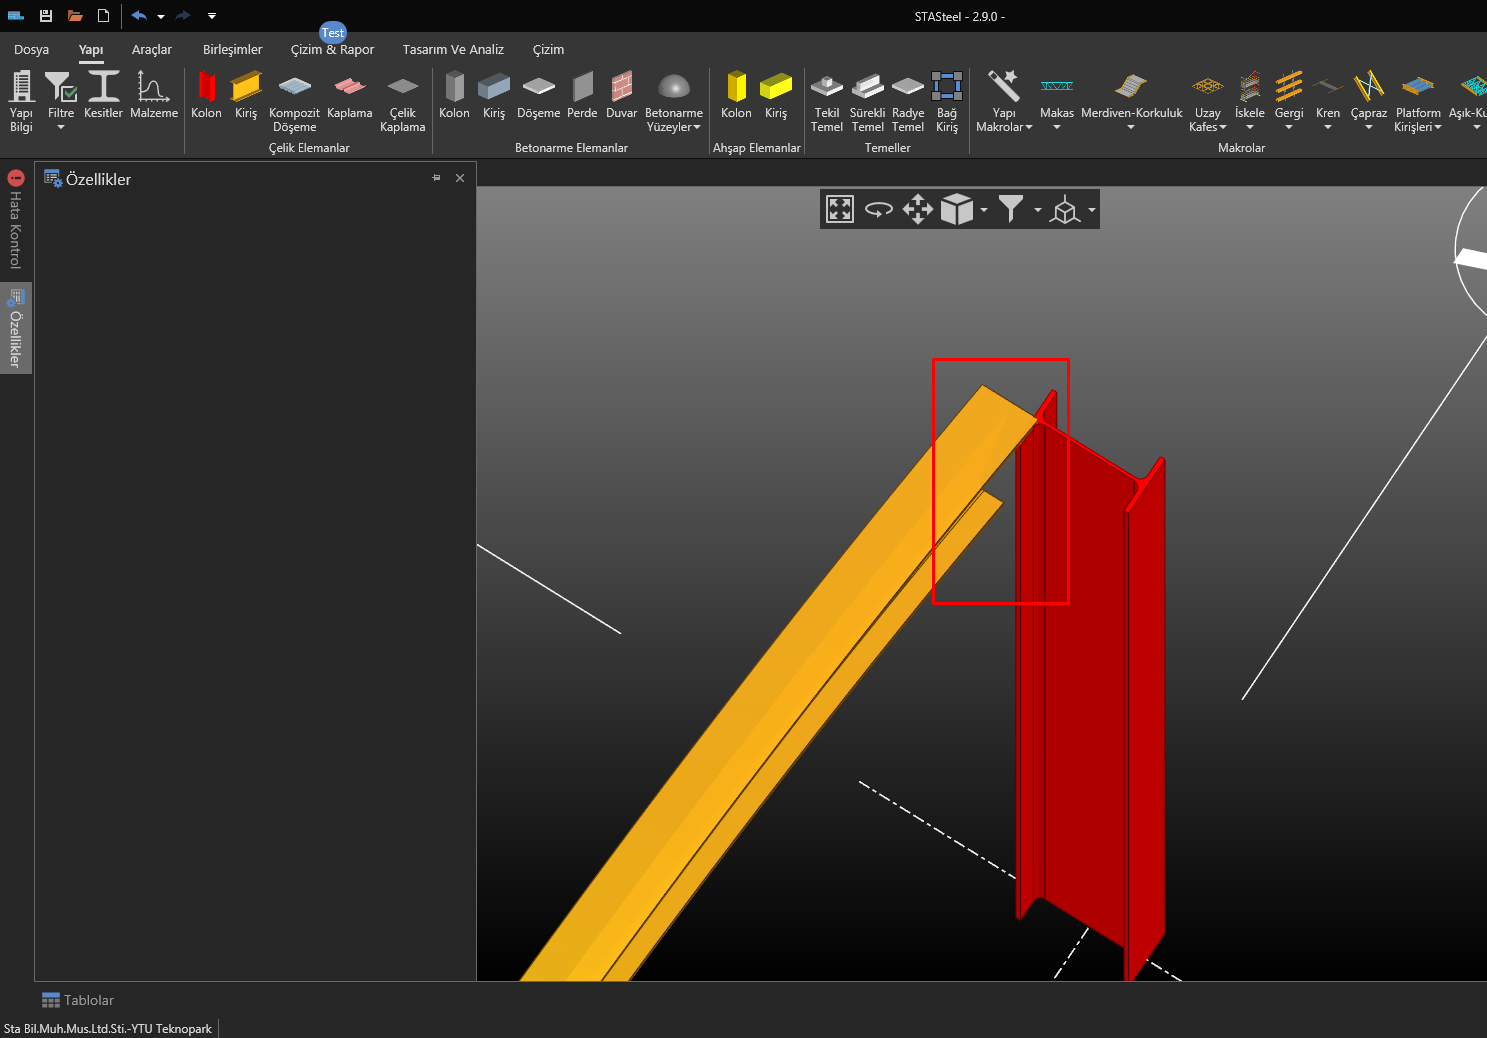
Task: Expand the Filtre dropdown
Action: coord(61,127)
